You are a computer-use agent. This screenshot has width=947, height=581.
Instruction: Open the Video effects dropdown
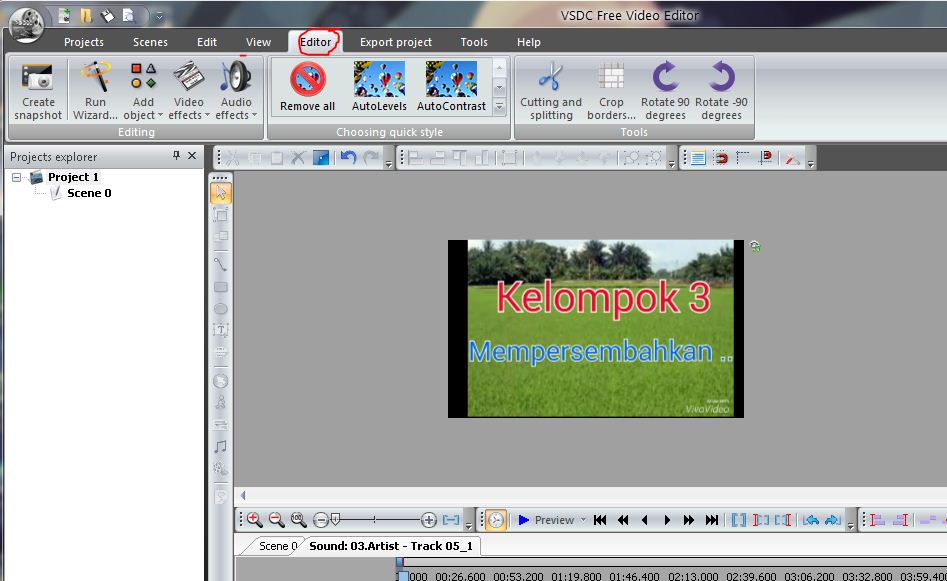[x=187, y=90]
